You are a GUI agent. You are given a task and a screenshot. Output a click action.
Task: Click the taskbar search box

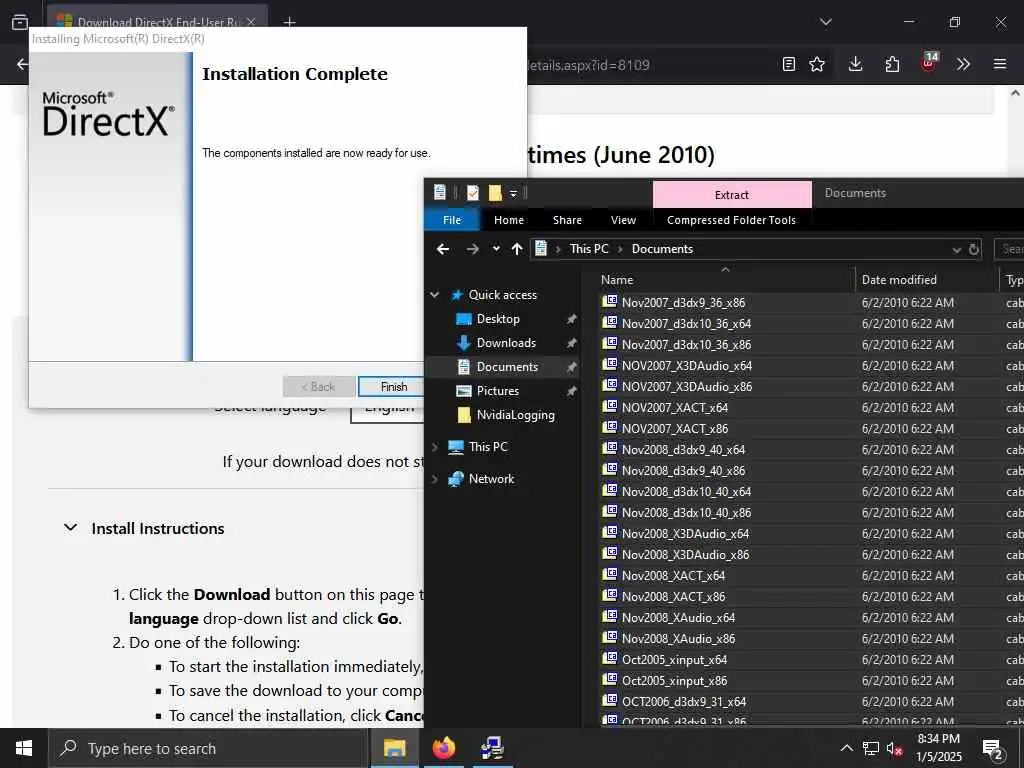pyautogui.click(x=208, y=748)
